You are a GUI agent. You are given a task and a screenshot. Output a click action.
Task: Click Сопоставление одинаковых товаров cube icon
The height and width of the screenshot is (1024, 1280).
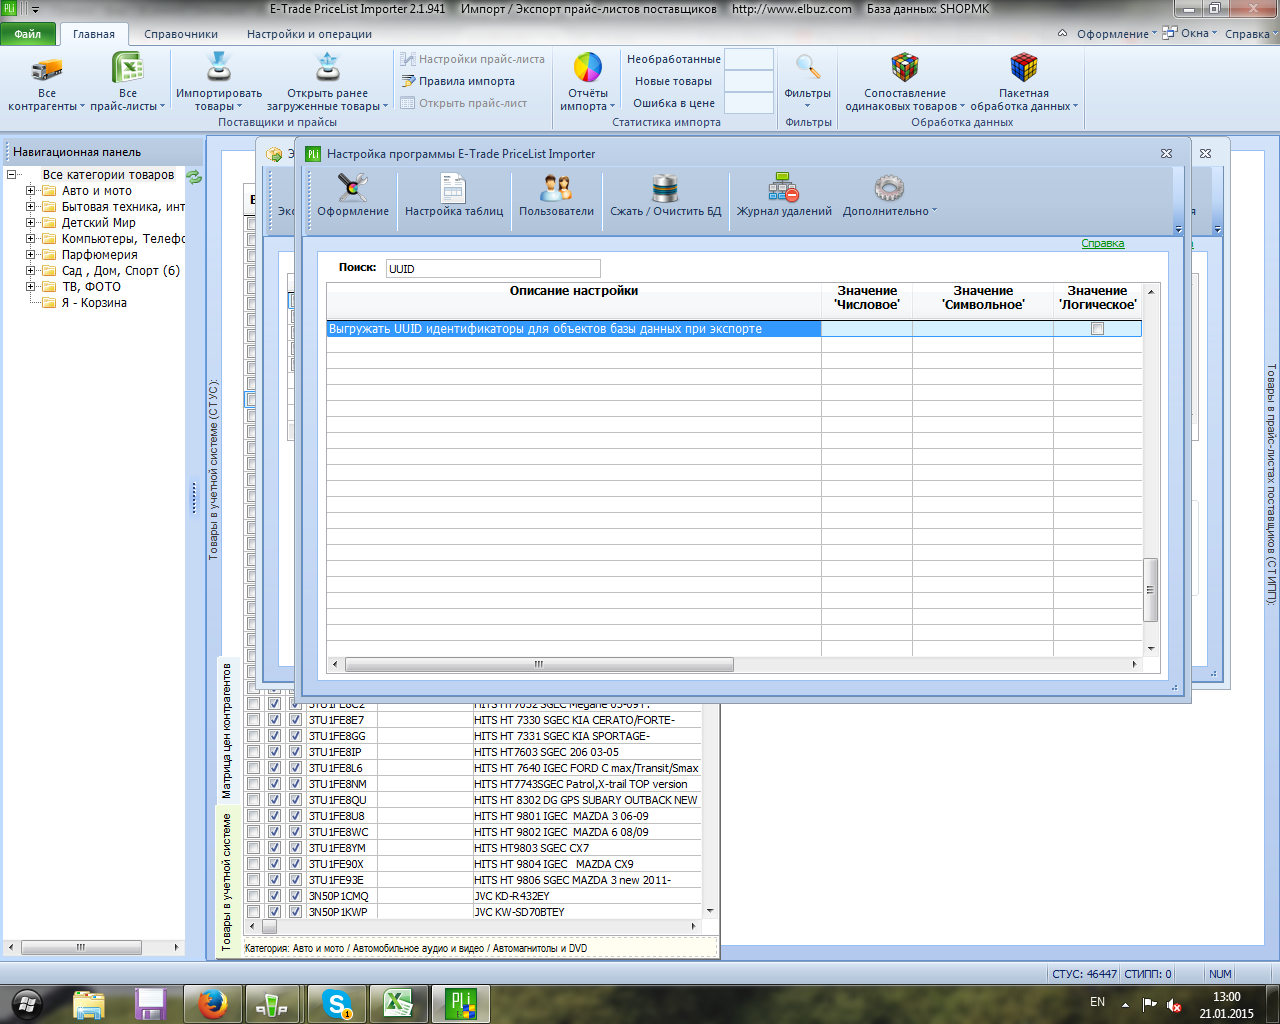tap(905, 68)
